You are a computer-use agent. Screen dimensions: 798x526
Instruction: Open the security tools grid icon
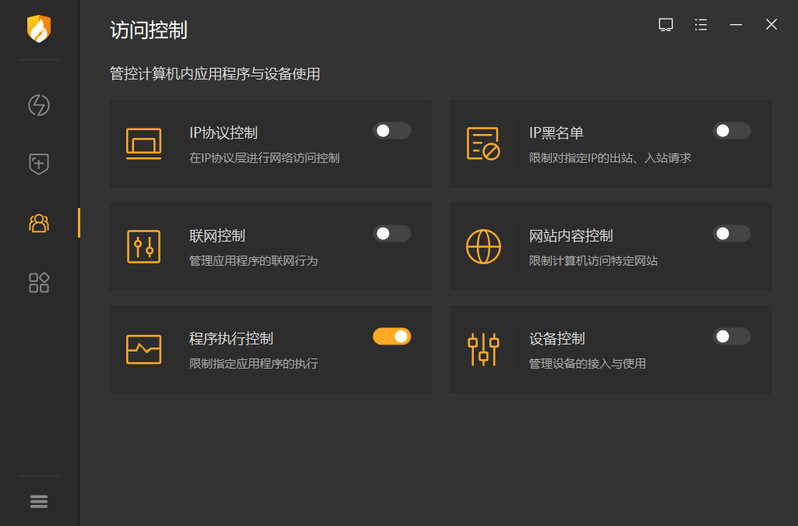click(x=39, y=282)
